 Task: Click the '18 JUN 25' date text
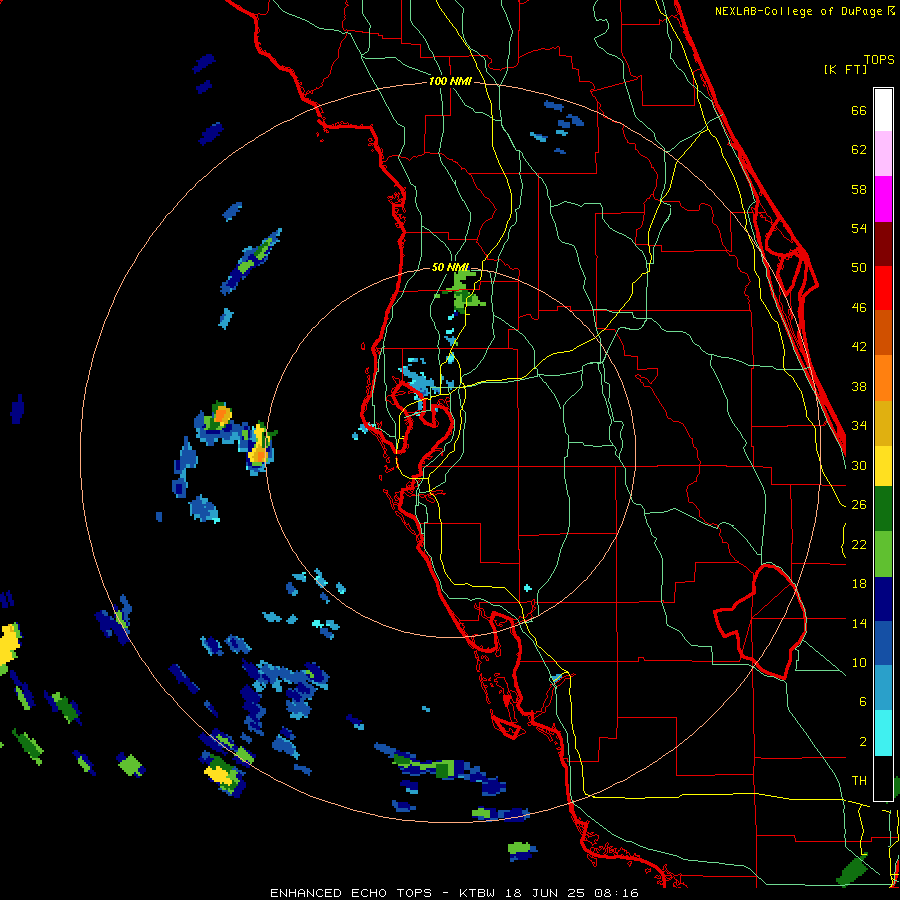tap(545, 893)
